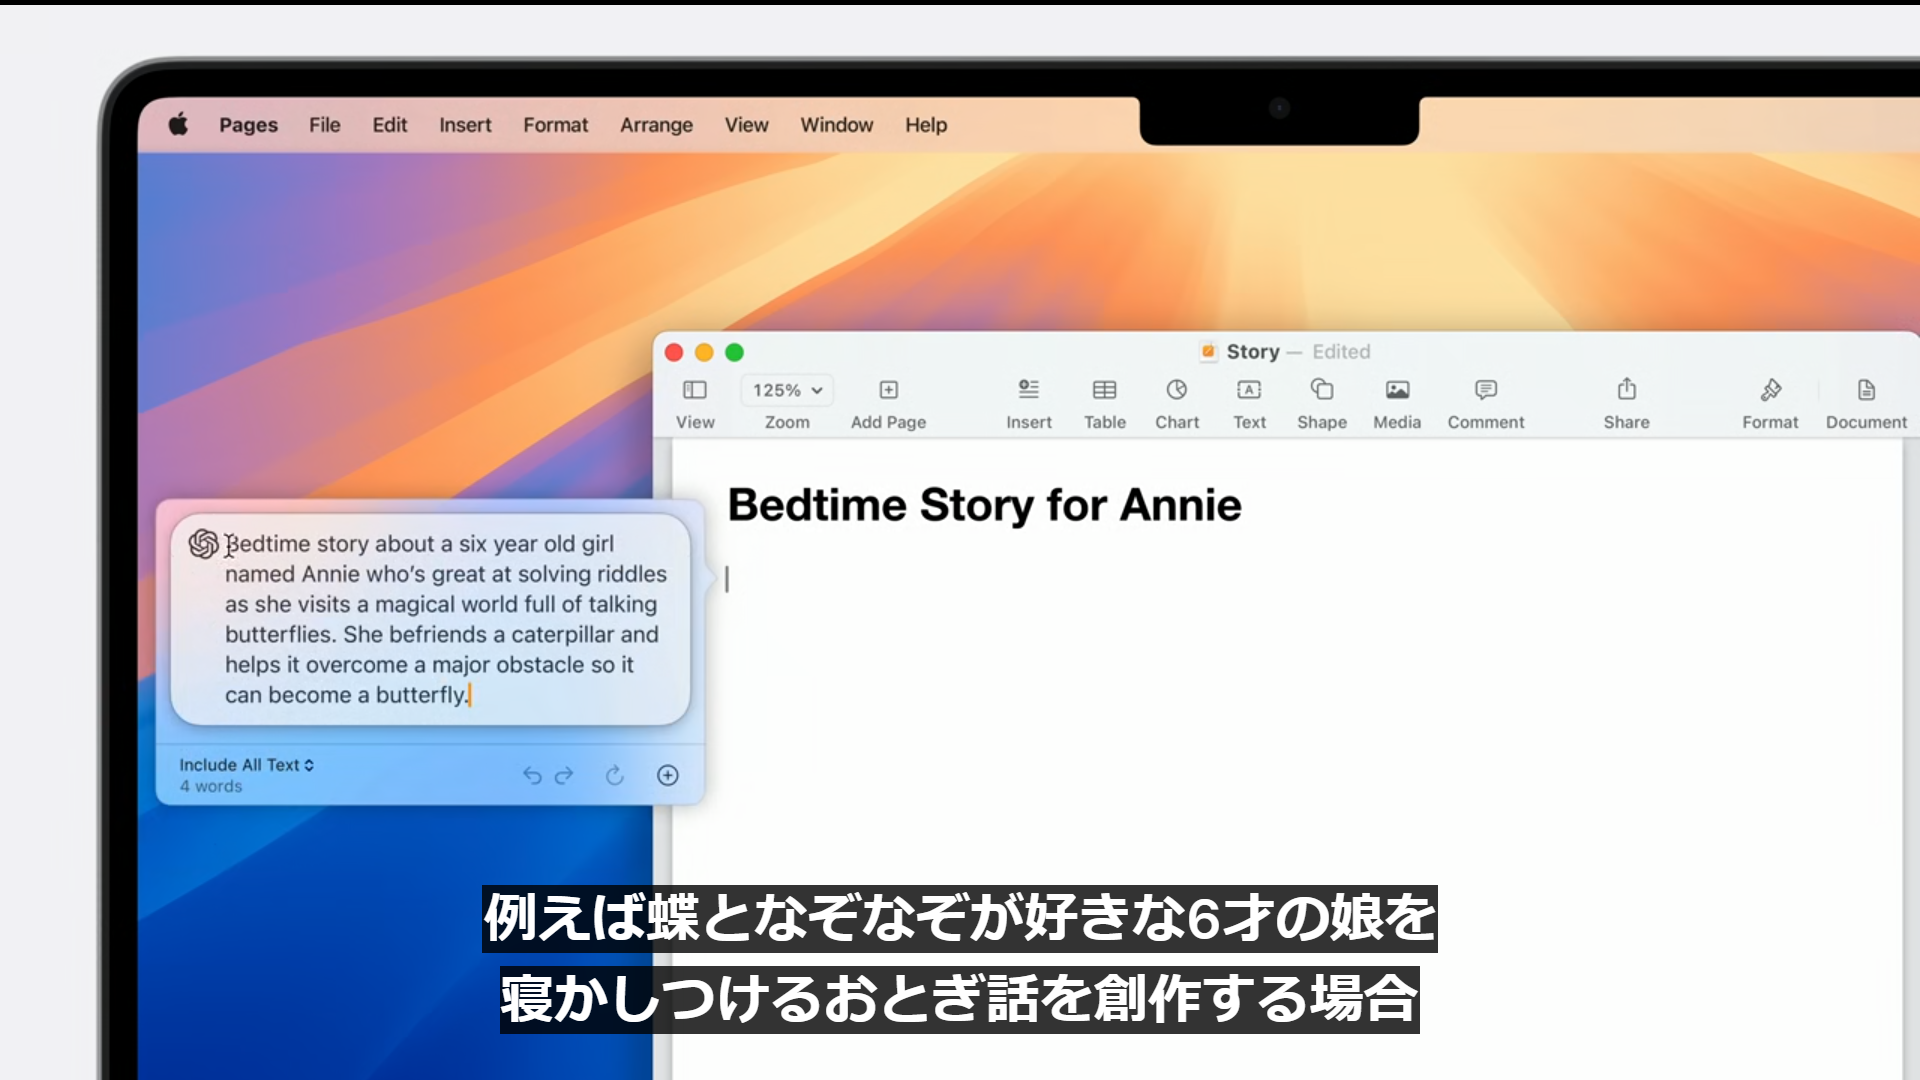Open the Shape picker icon
This screenshot has width=1920, height=1080.
[1321, 390]
